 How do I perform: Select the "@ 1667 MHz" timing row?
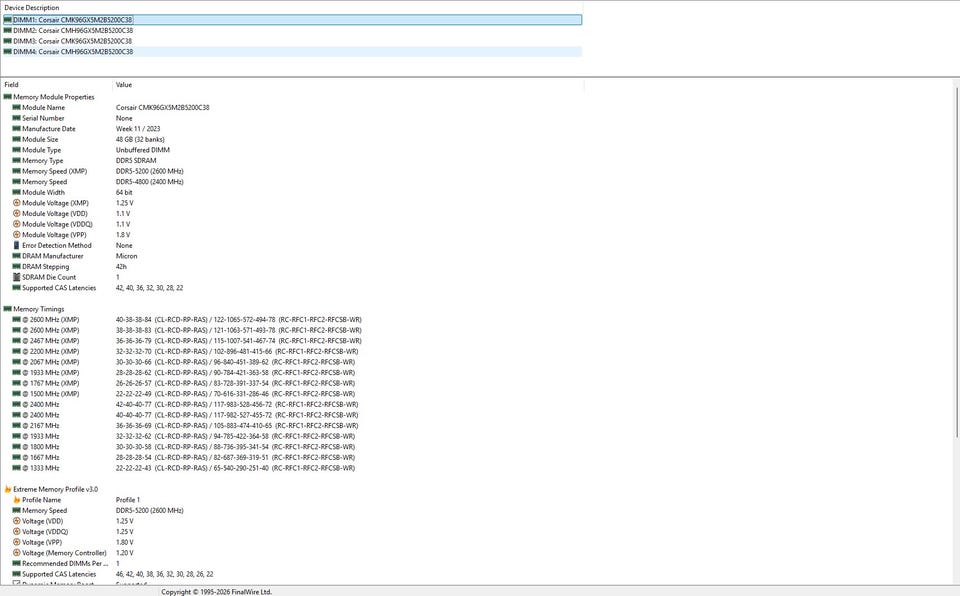pyautogui.click(x=293, y=458)
